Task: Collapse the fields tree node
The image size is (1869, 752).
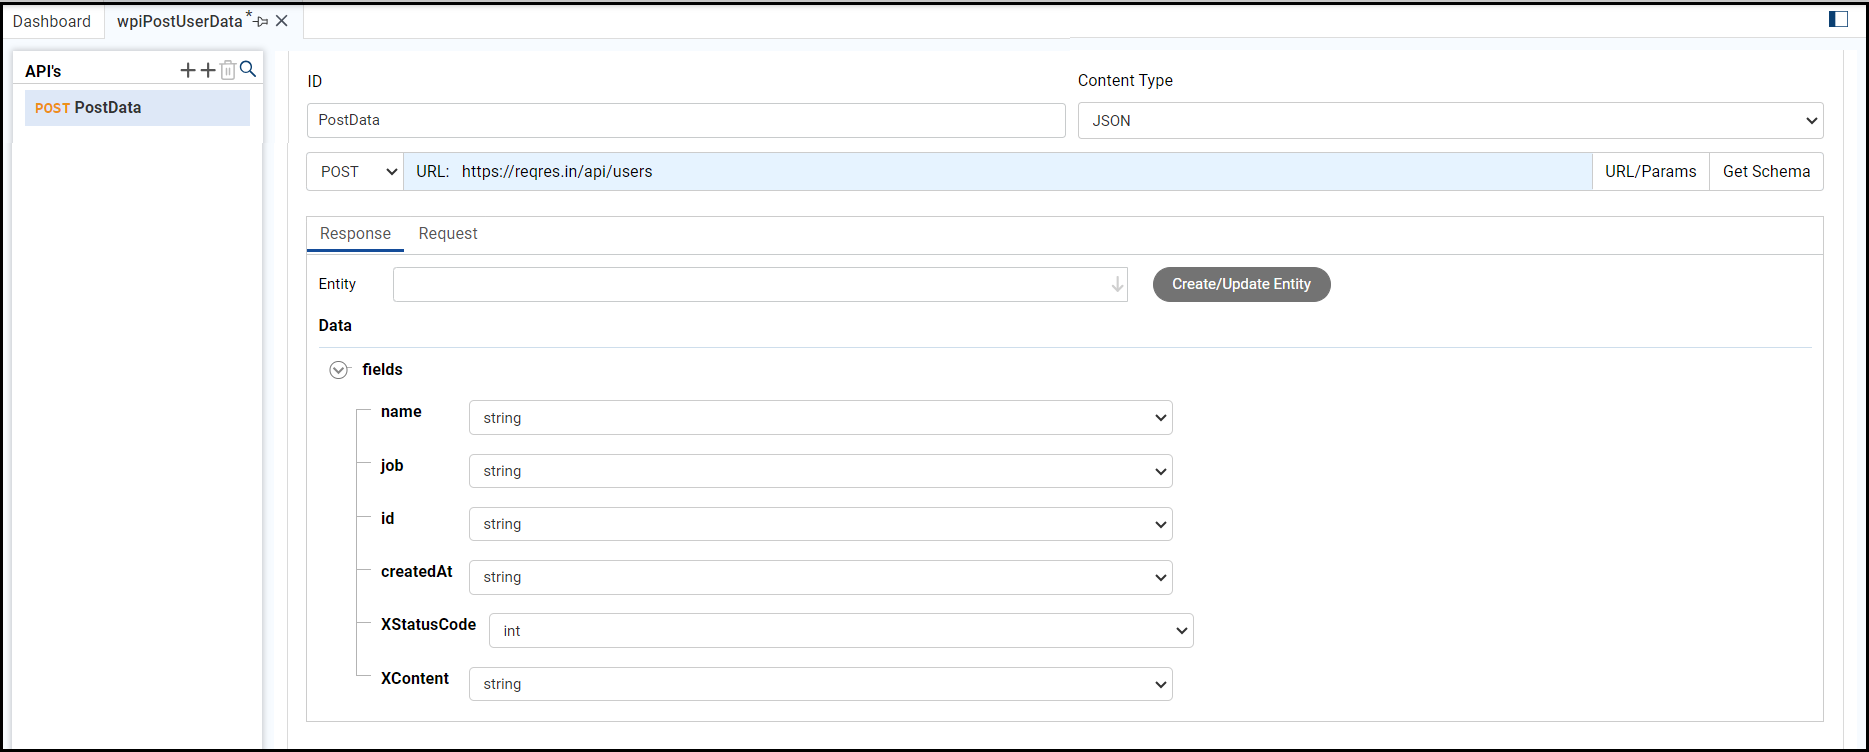Action: click(339, 370)
